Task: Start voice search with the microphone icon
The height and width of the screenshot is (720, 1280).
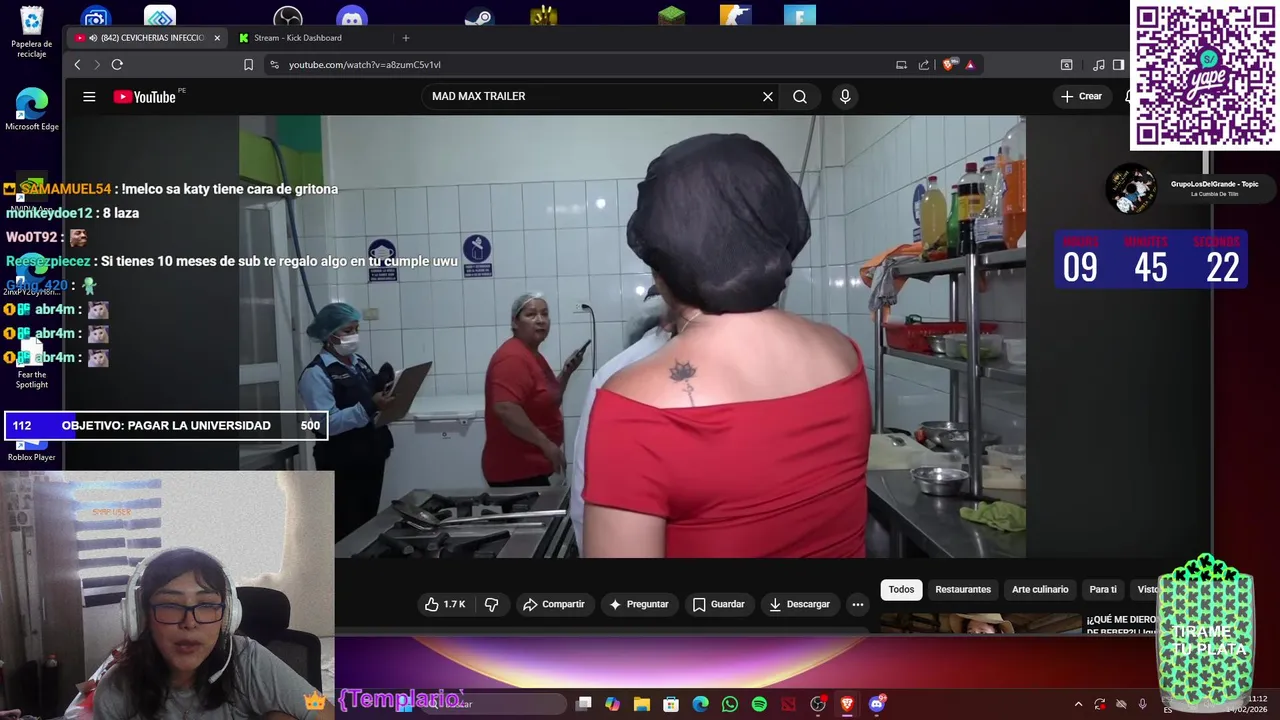Action: [x=845, y=97]
